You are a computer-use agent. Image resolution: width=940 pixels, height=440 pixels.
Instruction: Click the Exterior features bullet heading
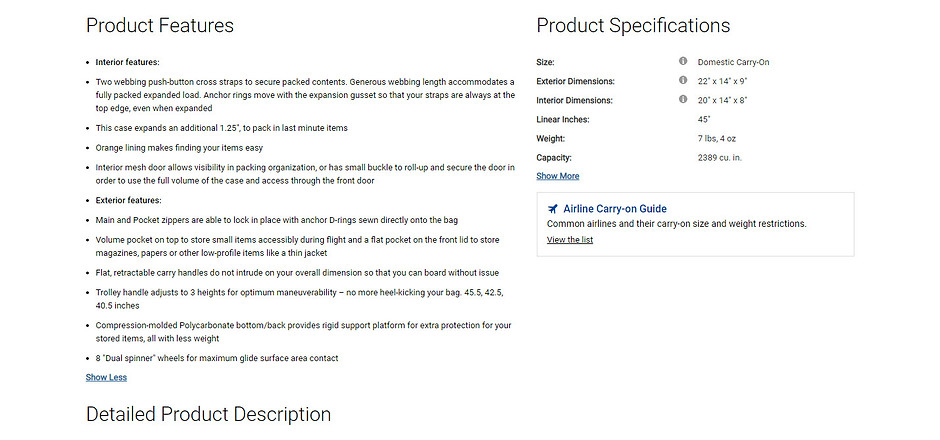click(x=128, y=201)
